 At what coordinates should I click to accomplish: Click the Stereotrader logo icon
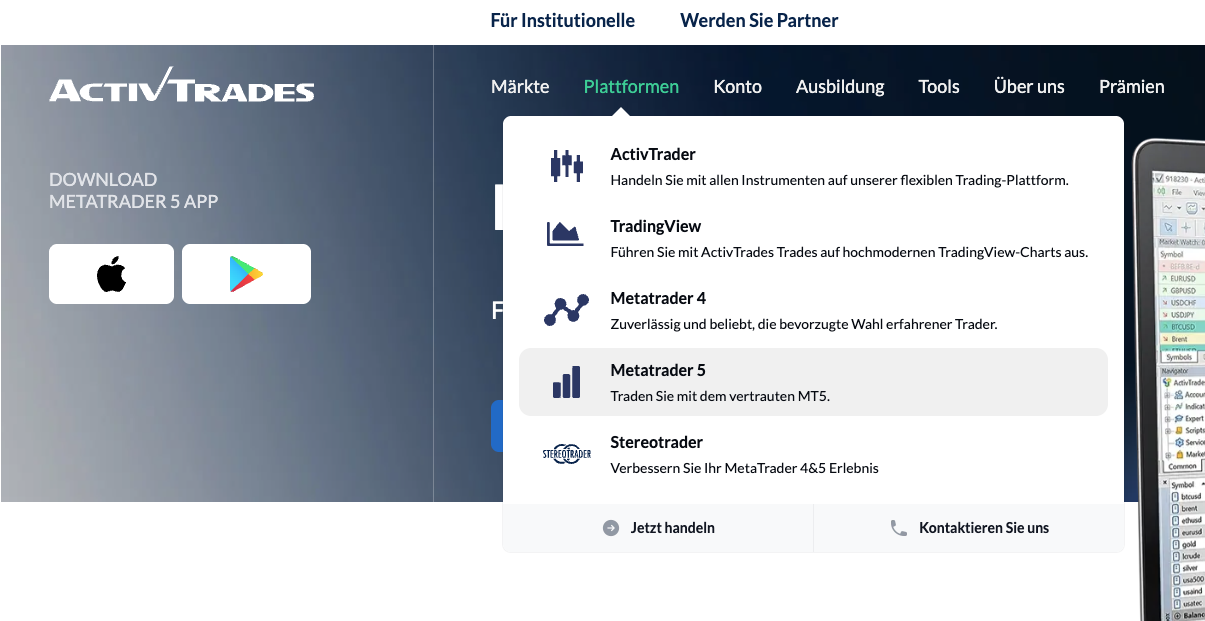point(566,452)
